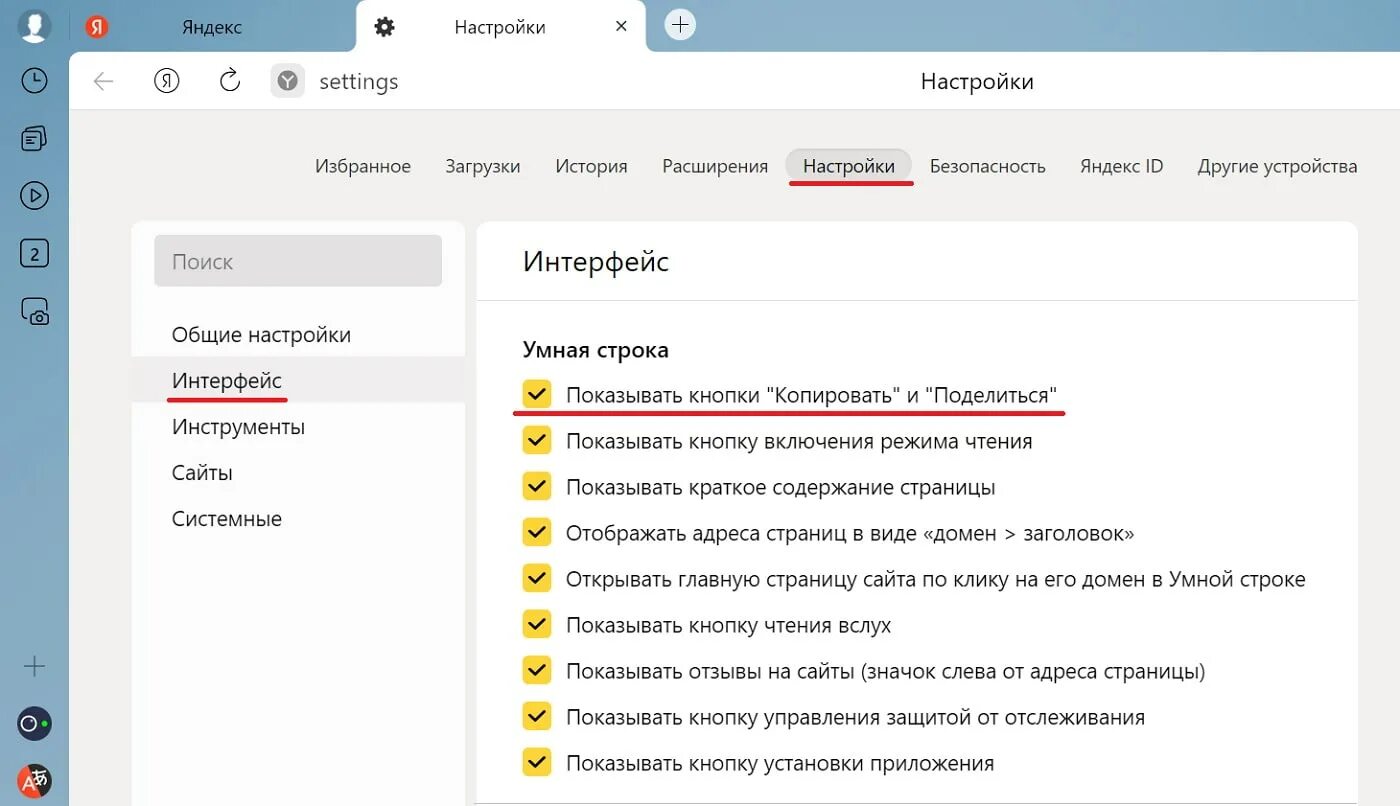Open the История section

coord(591,166)
